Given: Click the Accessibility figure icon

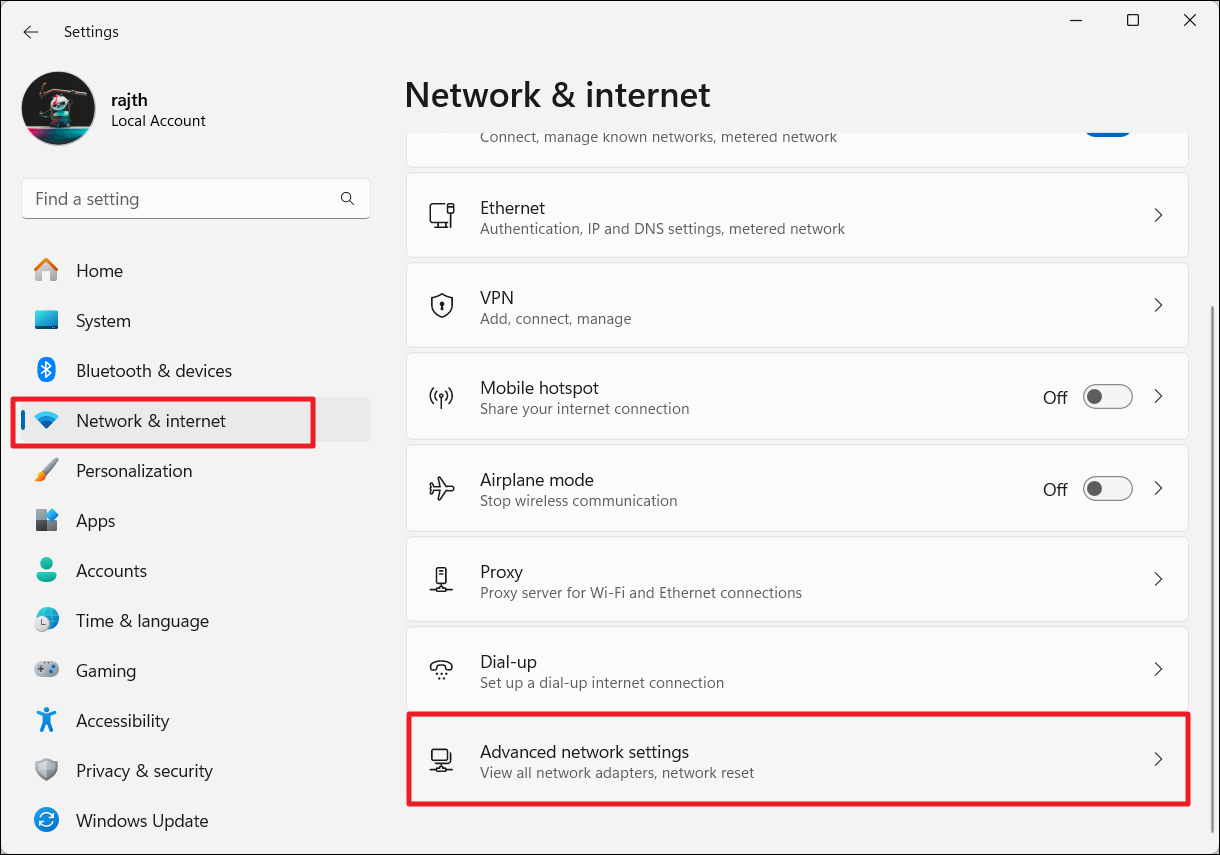Looking at the screenshot, I should coord(46,721).
